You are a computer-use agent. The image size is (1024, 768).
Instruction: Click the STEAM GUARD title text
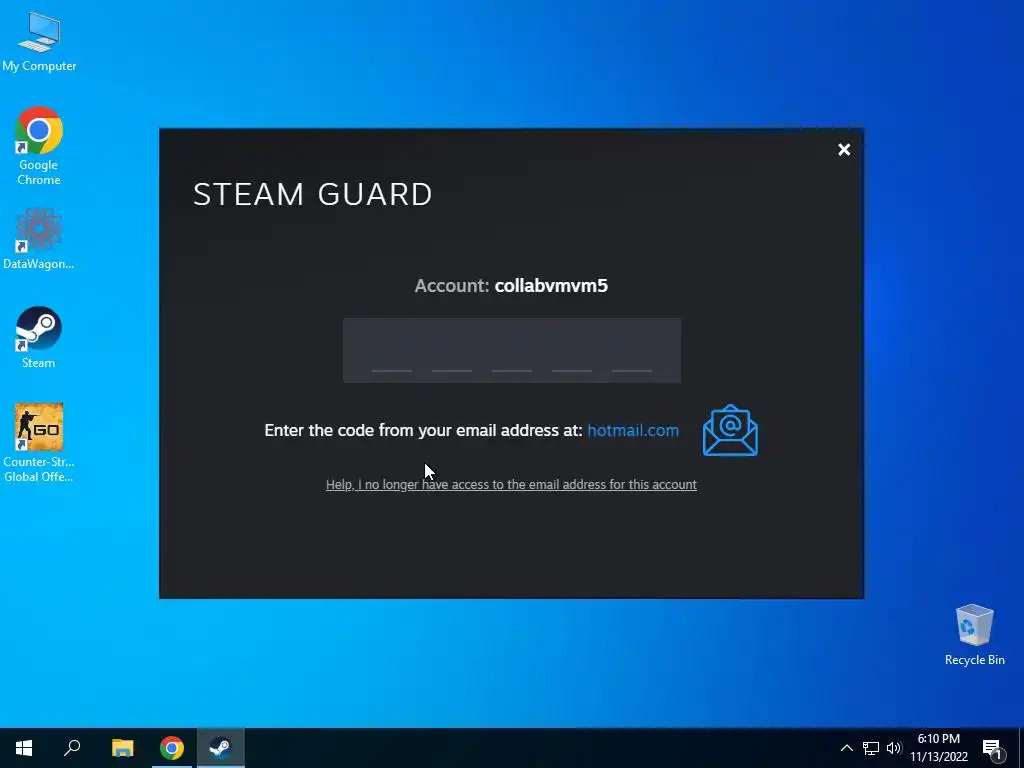tap(313, 194)
